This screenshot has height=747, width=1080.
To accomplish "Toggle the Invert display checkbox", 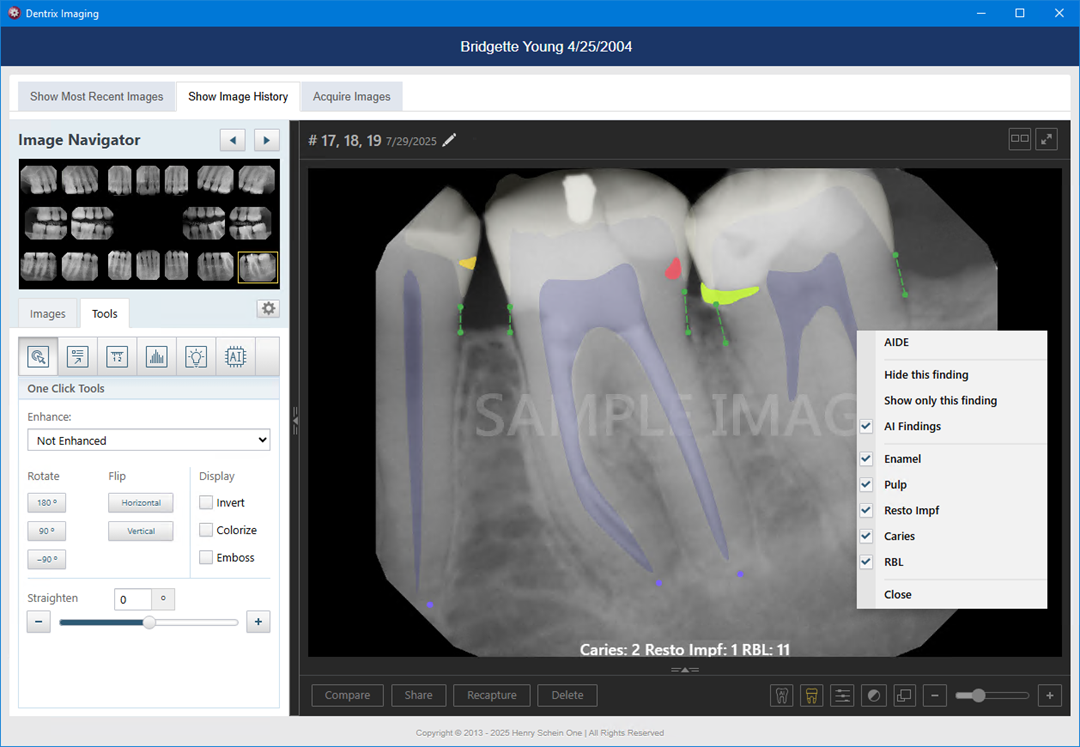I will coord(206,503).
